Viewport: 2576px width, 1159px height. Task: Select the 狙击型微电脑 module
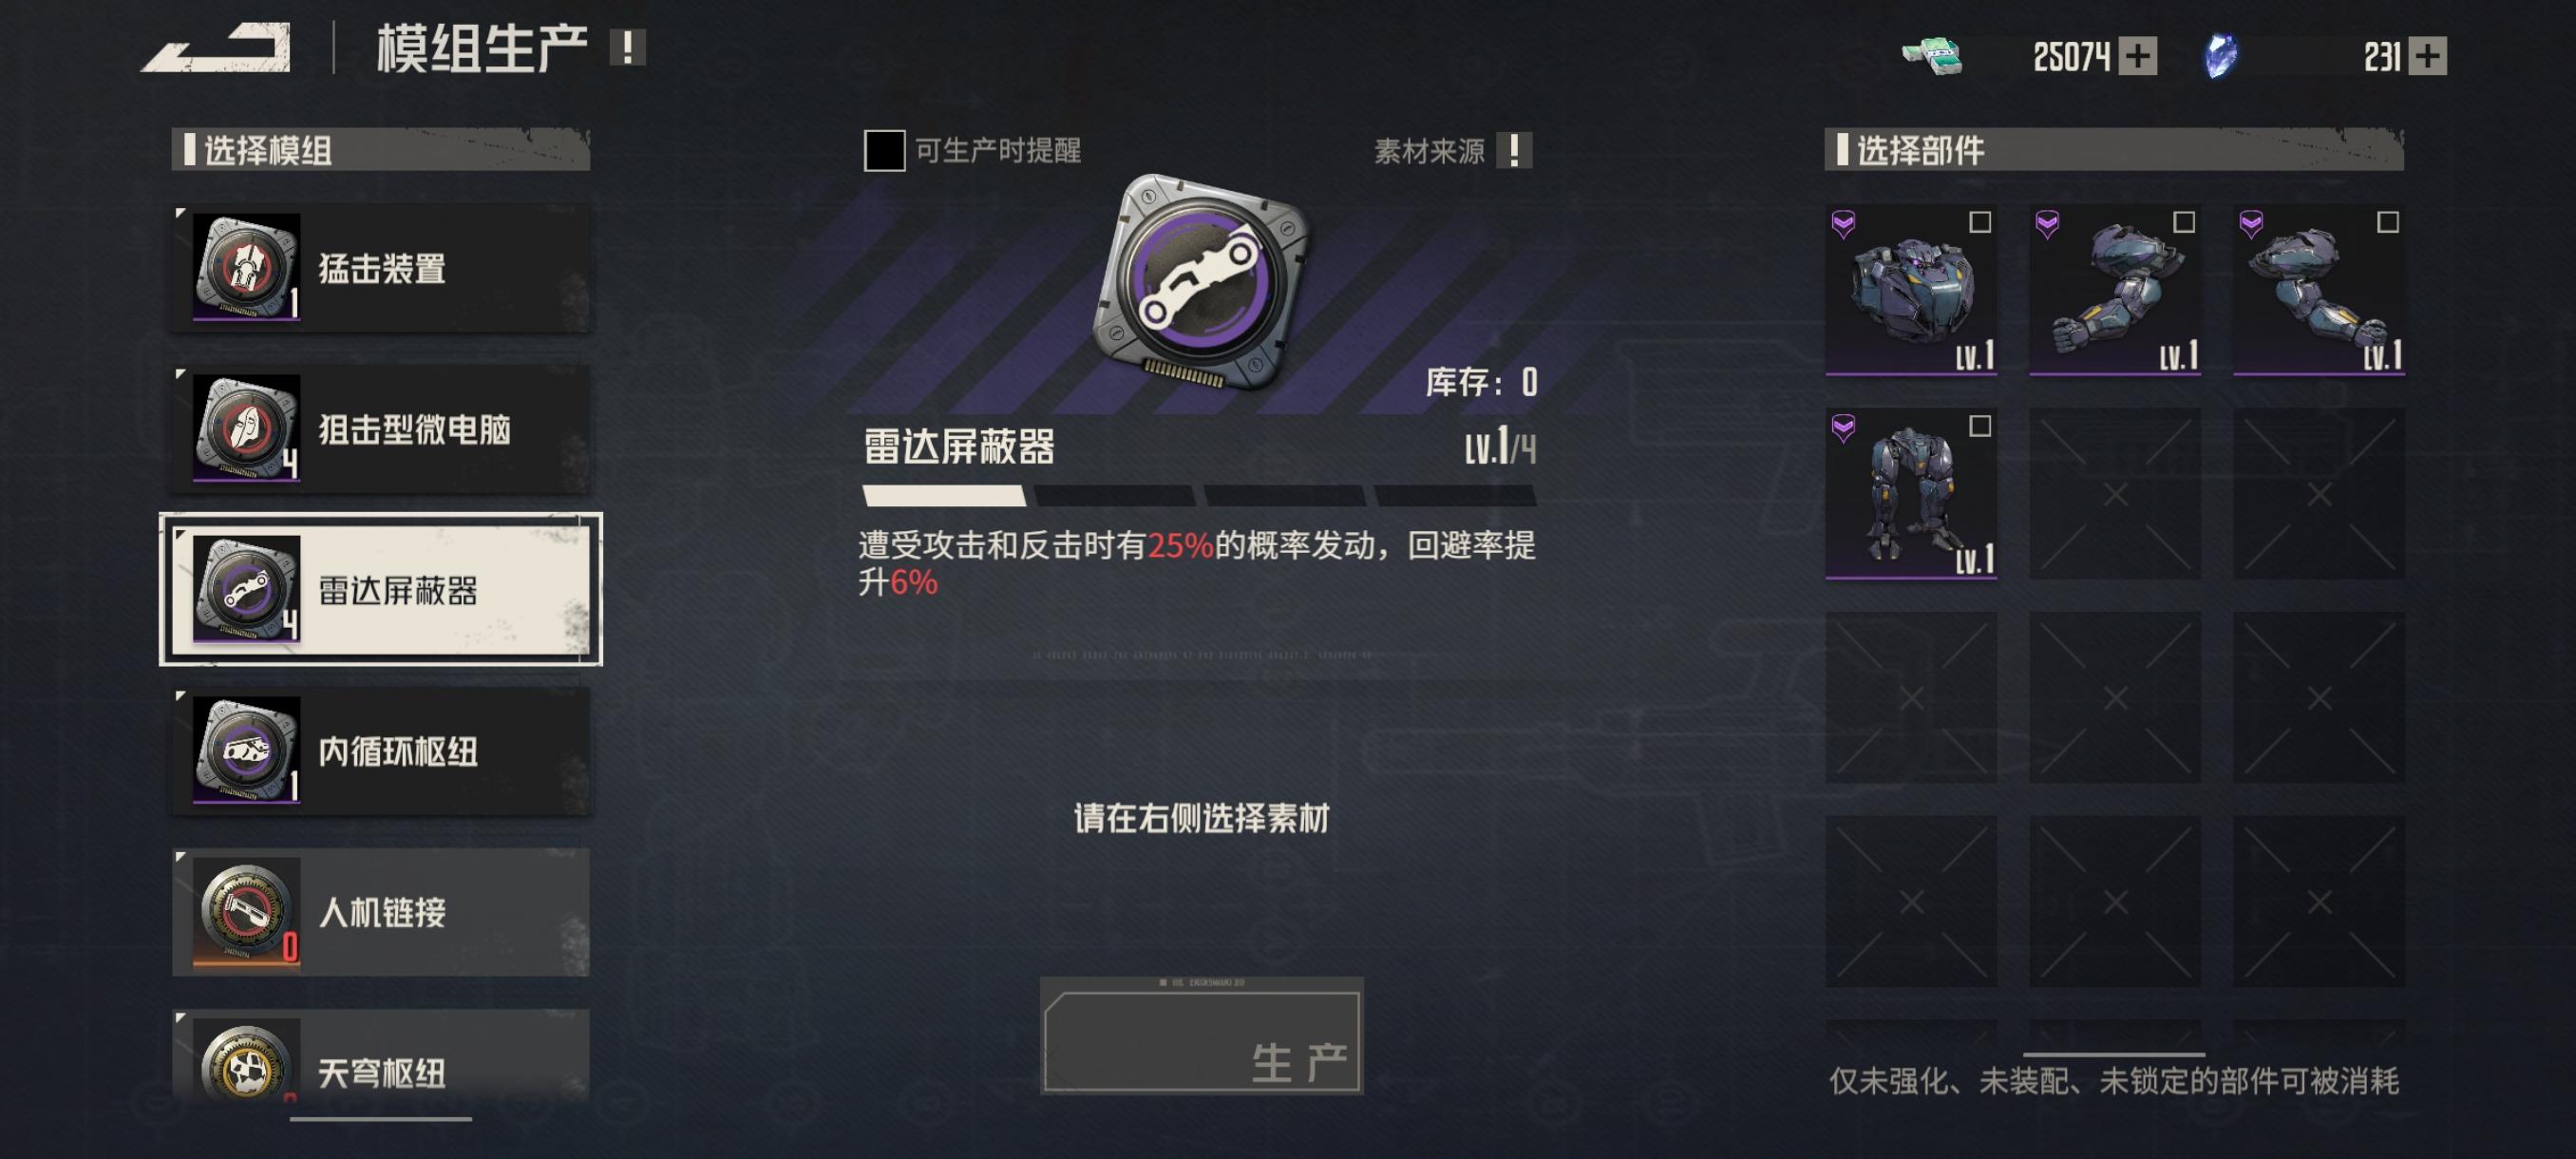click(x=381, y=429)
